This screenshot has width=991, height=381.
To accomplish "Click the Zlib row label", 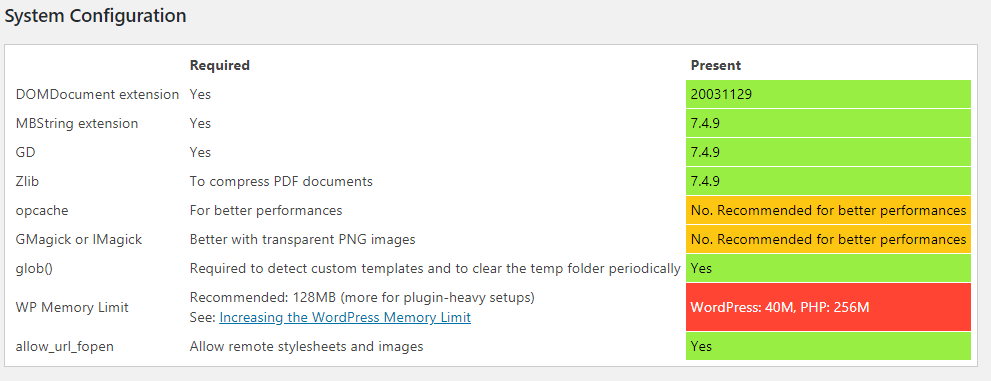I will pos(28,181).
